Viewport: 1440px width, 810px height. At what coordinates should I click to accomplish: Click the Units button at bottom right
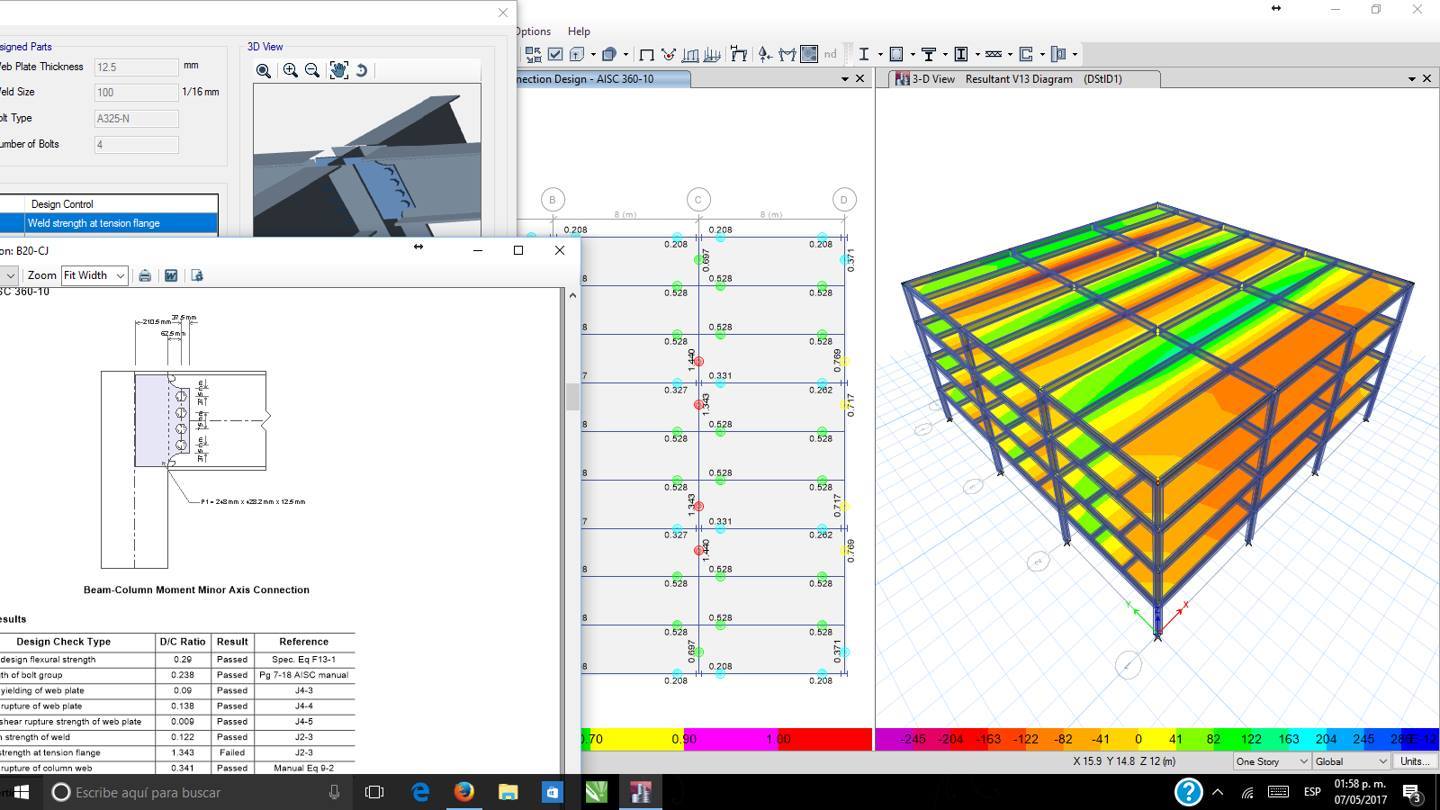coord(1414,761)
